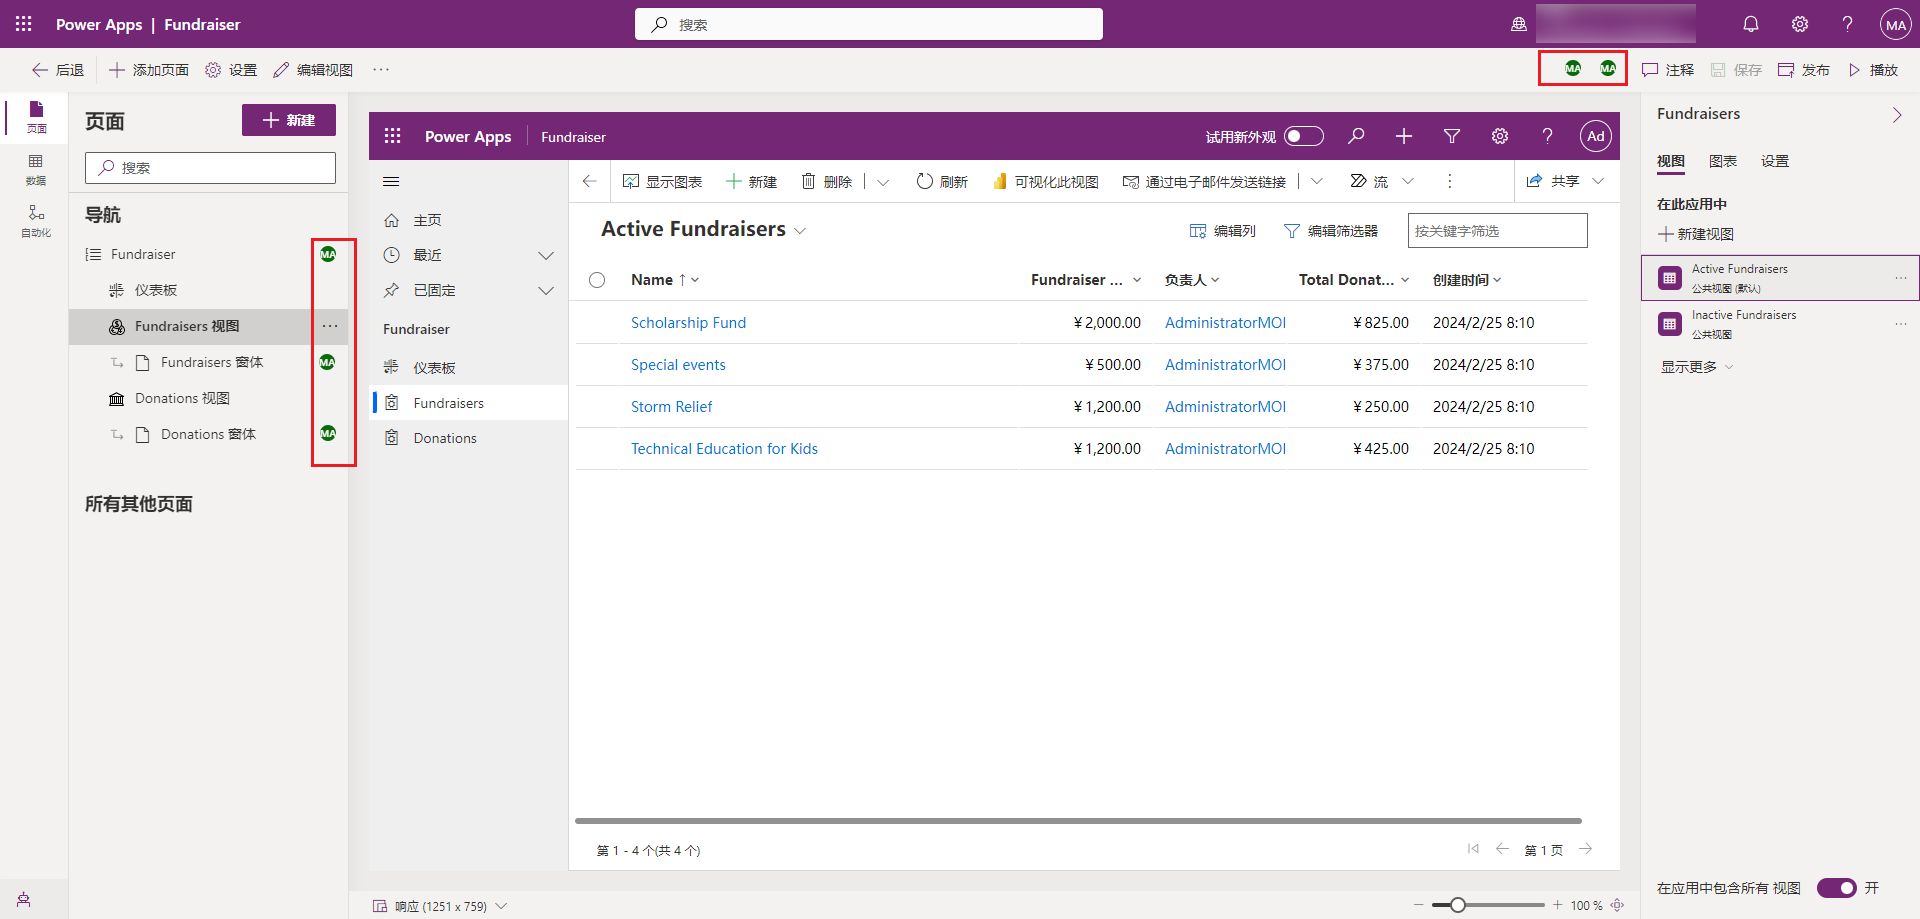Open options for Active Fundraisers view item
This screenshot has height=919, width=1920.
click(1900, 277)
